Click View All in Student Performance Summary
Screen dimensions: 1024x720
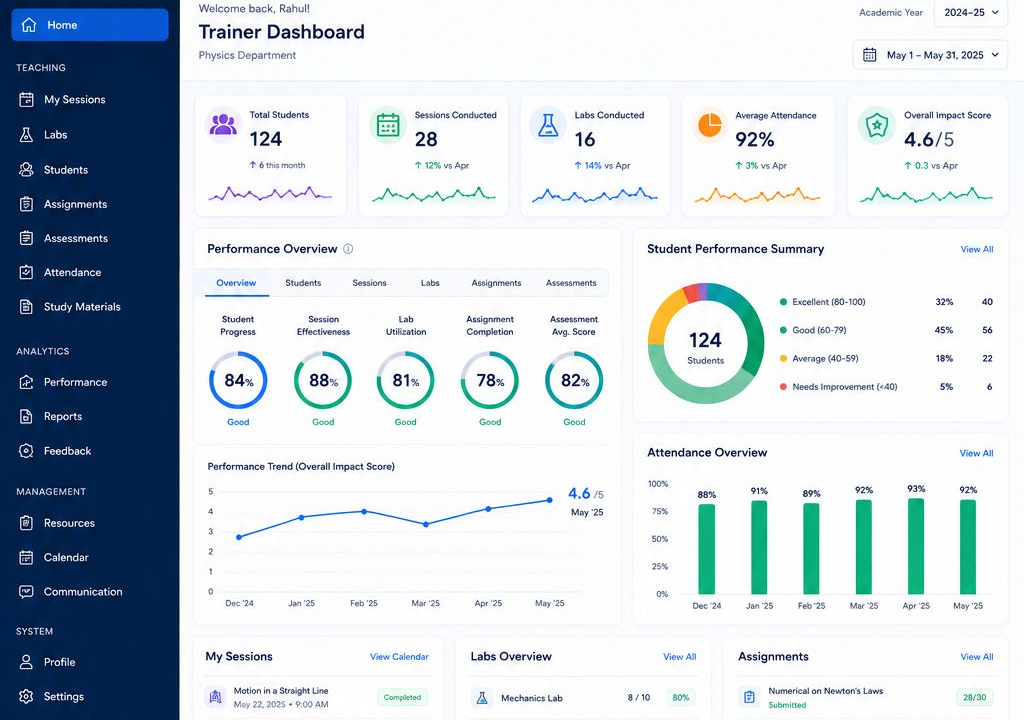point(977,249)
